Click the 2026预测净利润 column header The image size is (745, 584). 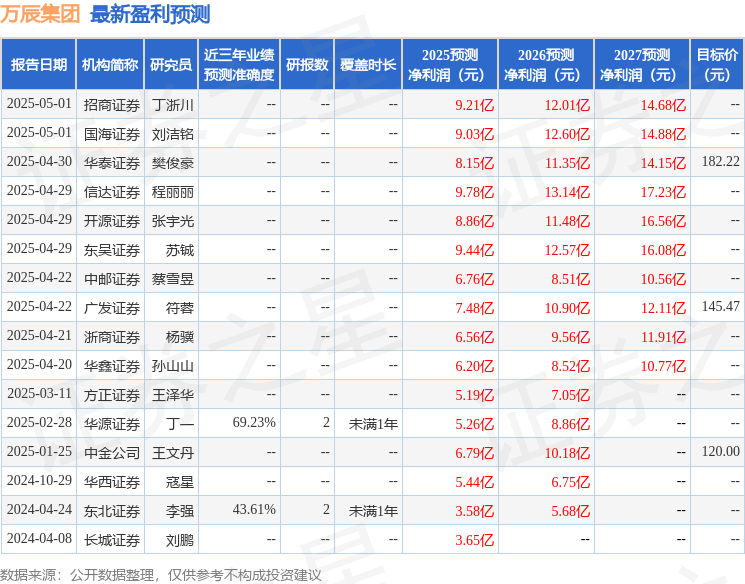pyautogui.click(x=546, y=65)
